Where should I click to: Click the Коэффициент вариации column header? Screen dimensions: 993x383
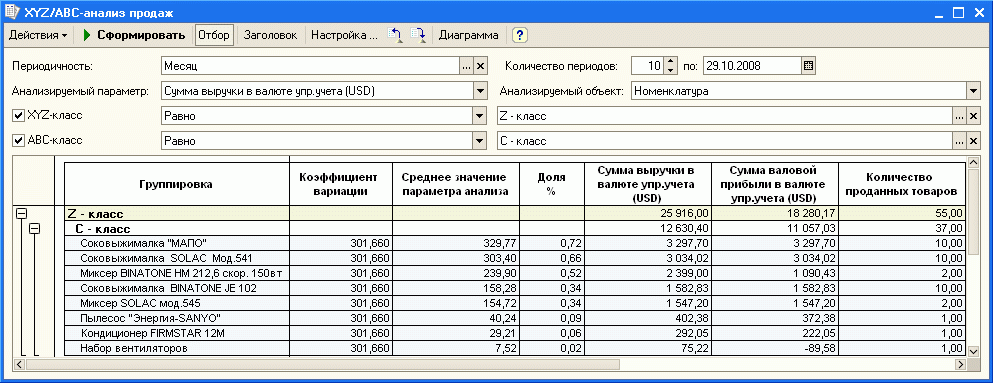click(341, 184)
